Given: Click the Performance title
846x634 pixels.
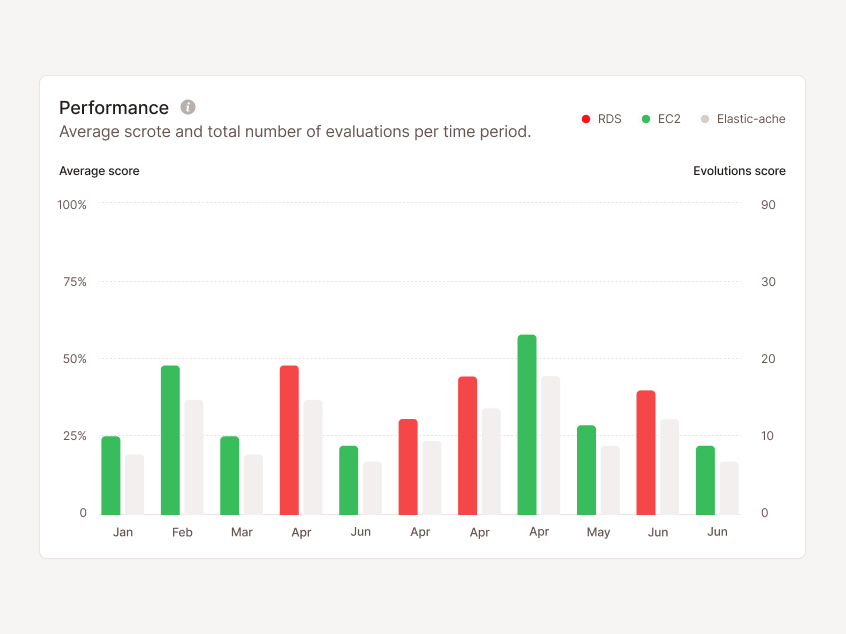Looking at the screenshot, I should point(114,107).
